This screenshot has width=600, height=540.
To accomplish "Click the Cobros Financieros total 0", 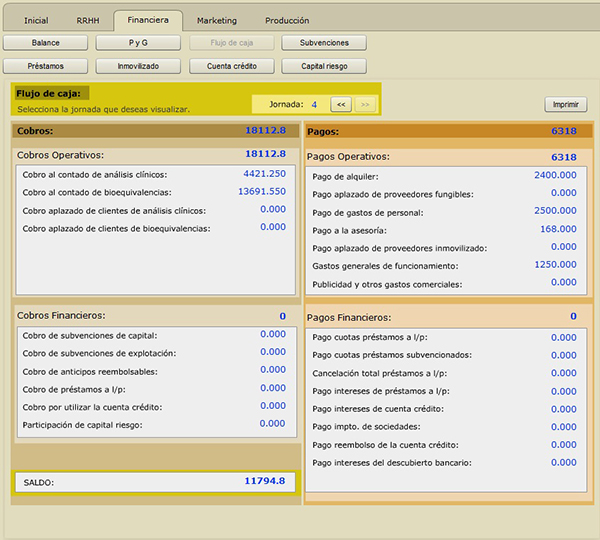I will [x=282, y=316].
